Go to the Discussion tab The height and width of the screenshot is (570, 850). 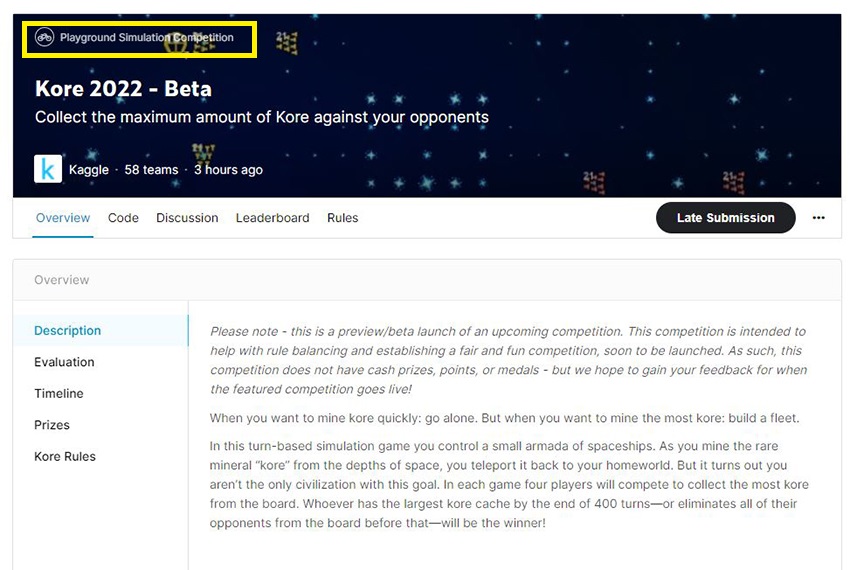[x=187, y=218]
